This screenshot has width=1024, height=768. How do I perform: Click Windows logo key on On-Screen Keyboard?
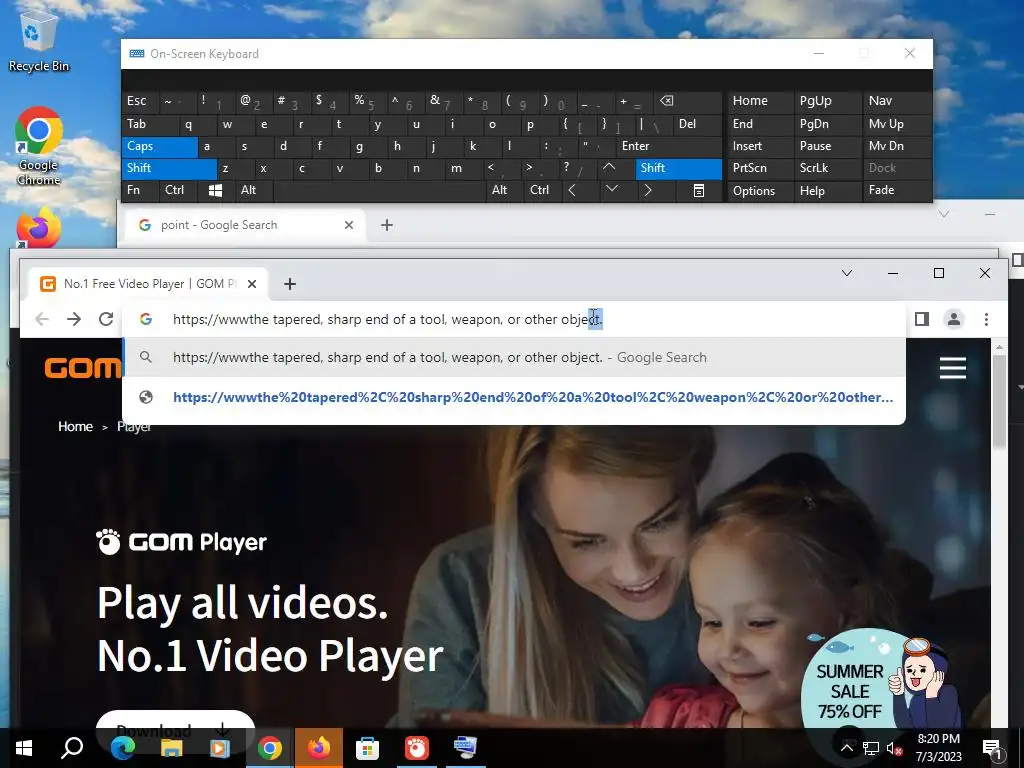[x=215, y=191]
